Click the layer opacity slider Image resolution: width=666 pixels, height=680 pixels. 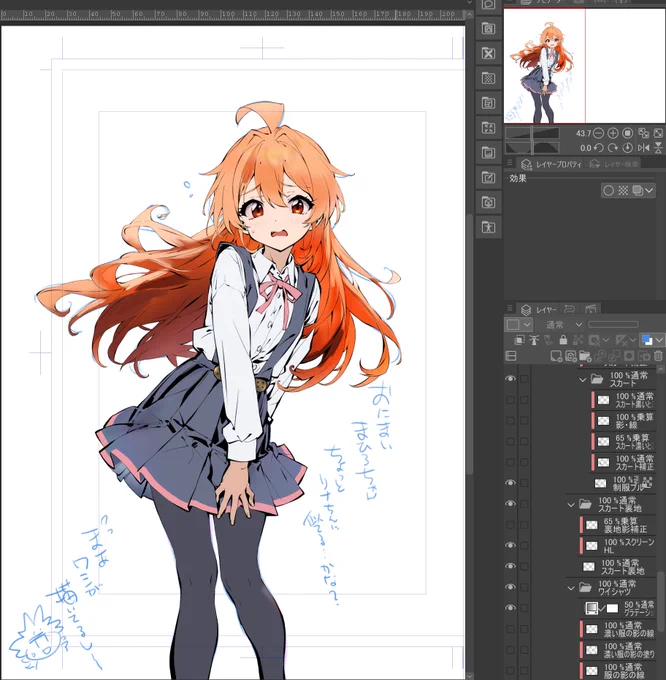(612, 325)
